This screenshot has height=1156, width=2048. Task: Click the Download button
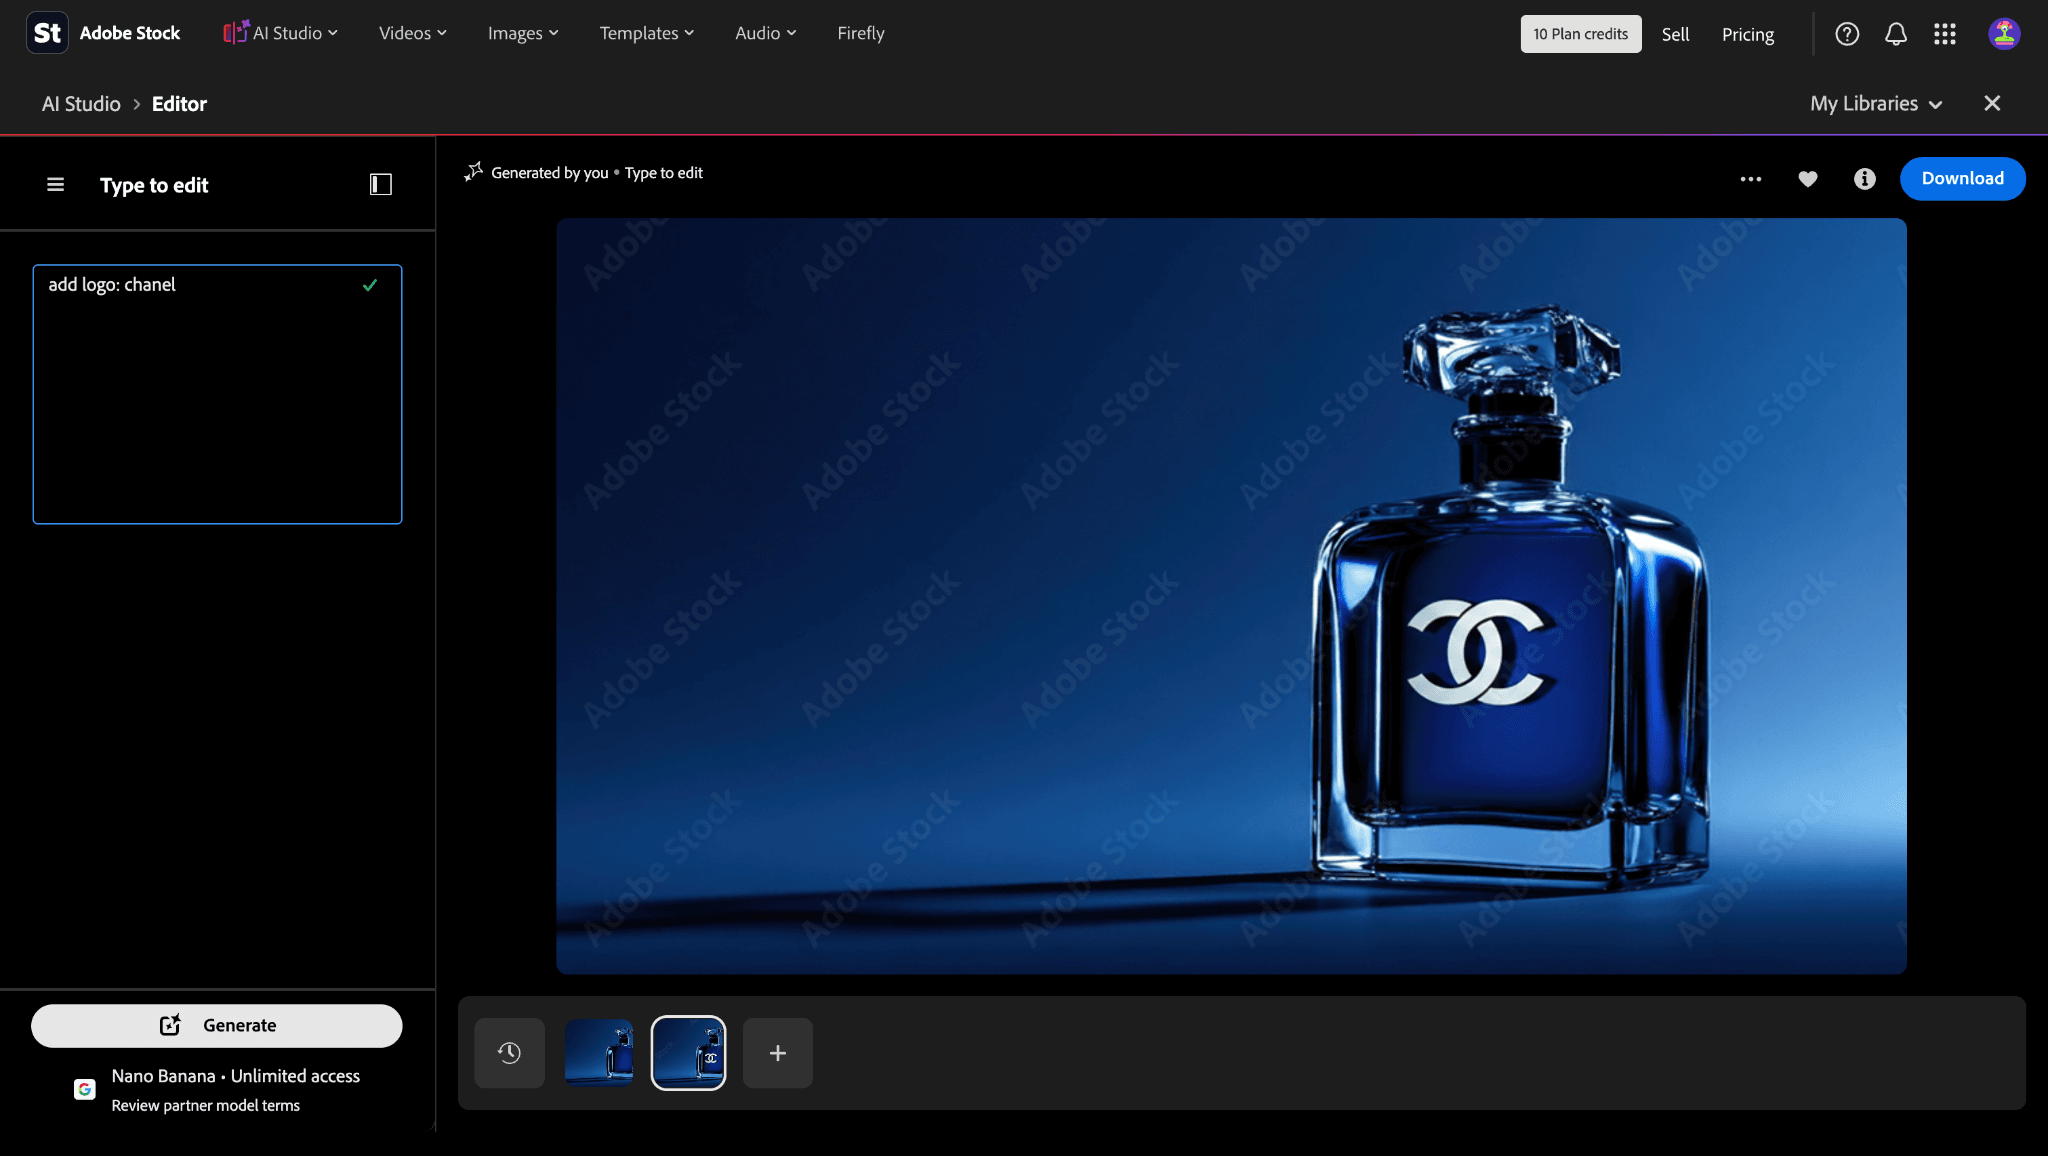(x=1963, y=179)
